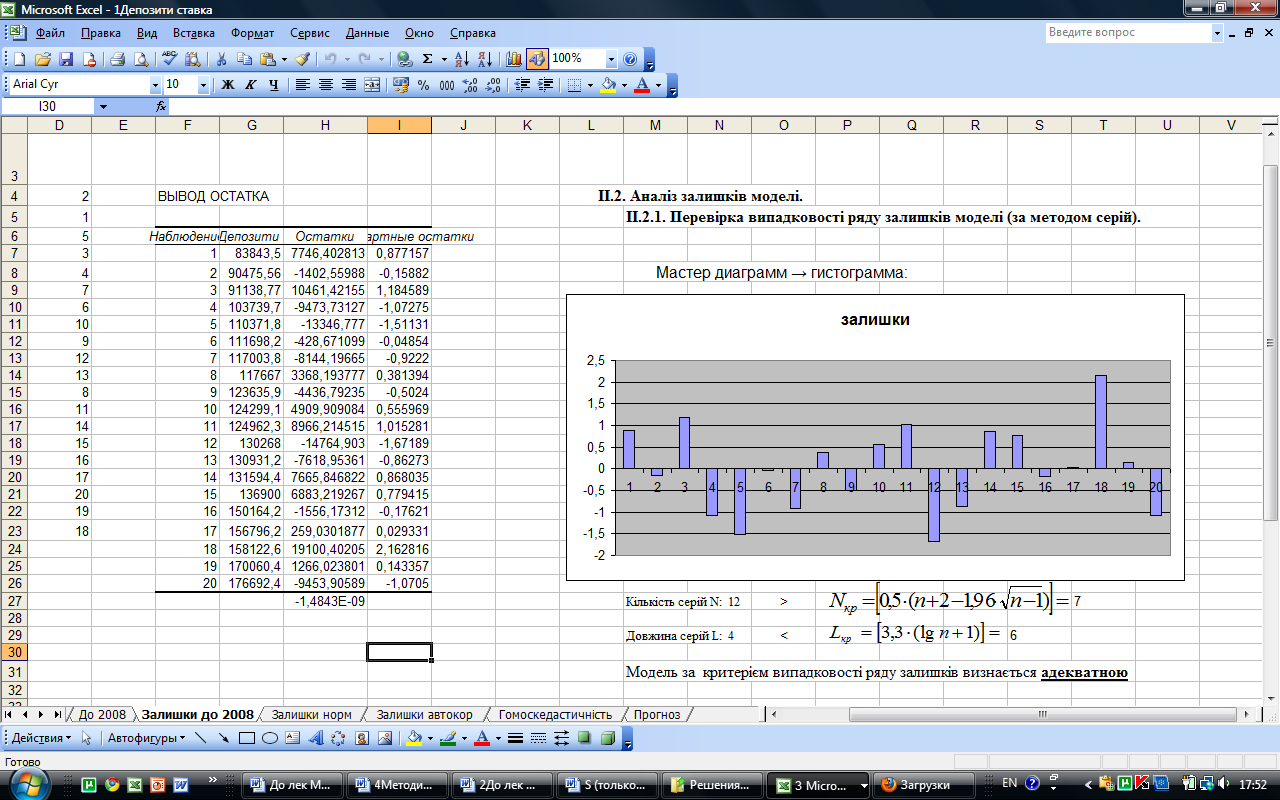The height and width of the screenshot is (800, 1280).
Task: Click the Cut scissors icon
Action: tap(221, 59)
